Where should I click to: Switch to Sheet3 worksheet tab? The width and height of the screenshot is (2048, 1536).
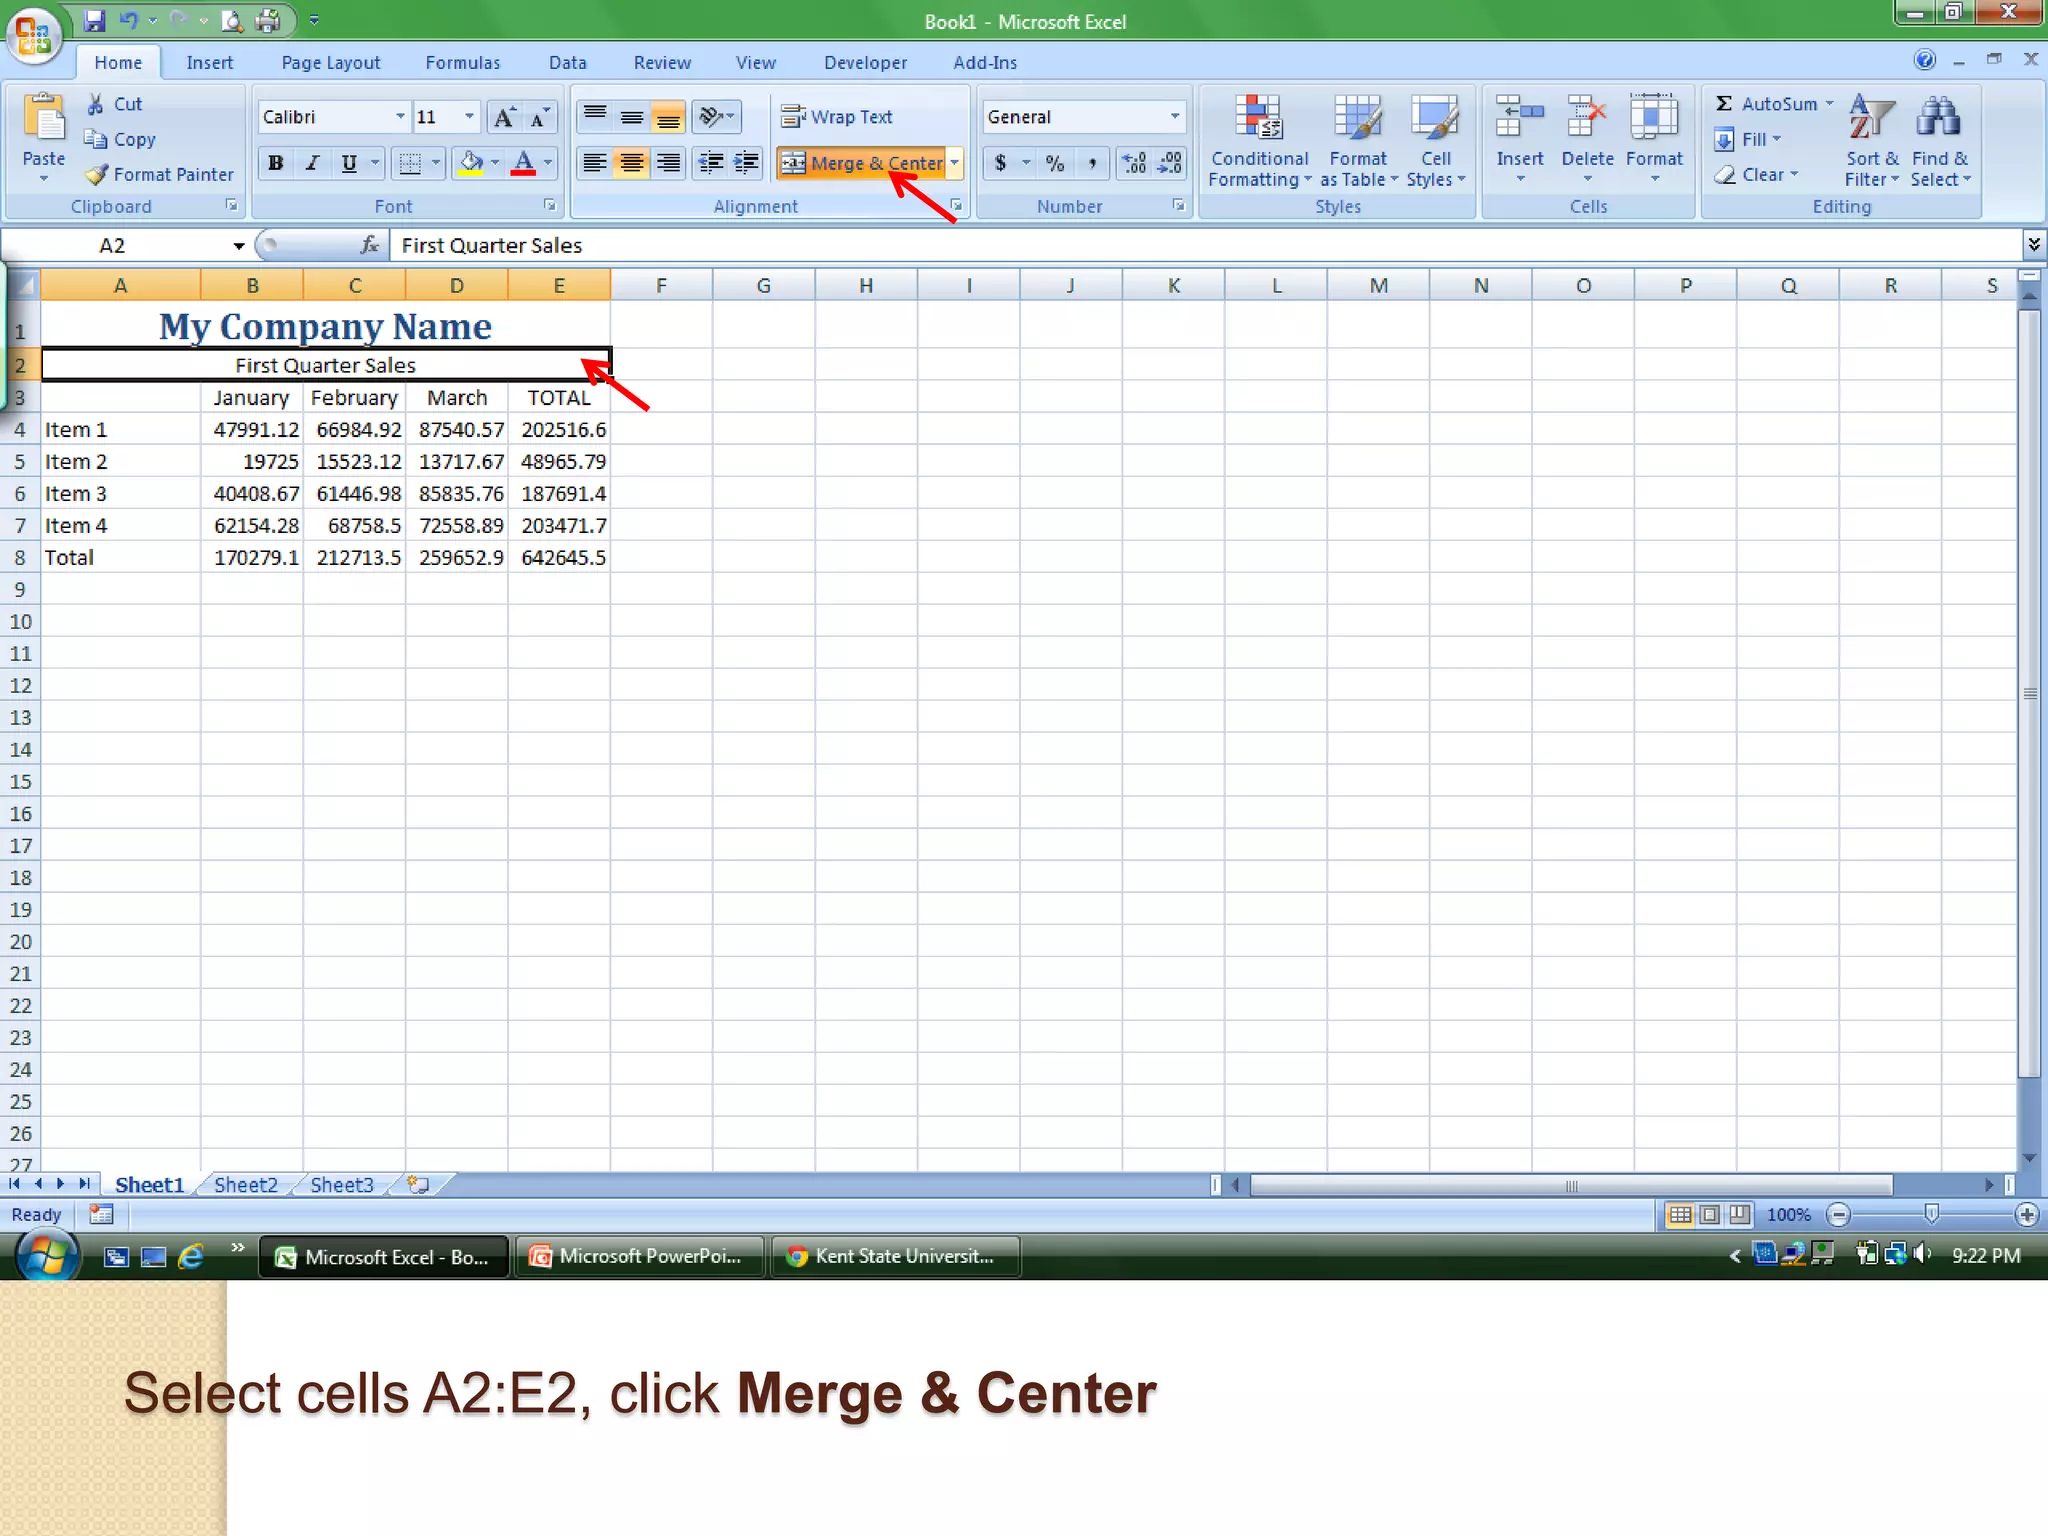tap(341, 1185)
